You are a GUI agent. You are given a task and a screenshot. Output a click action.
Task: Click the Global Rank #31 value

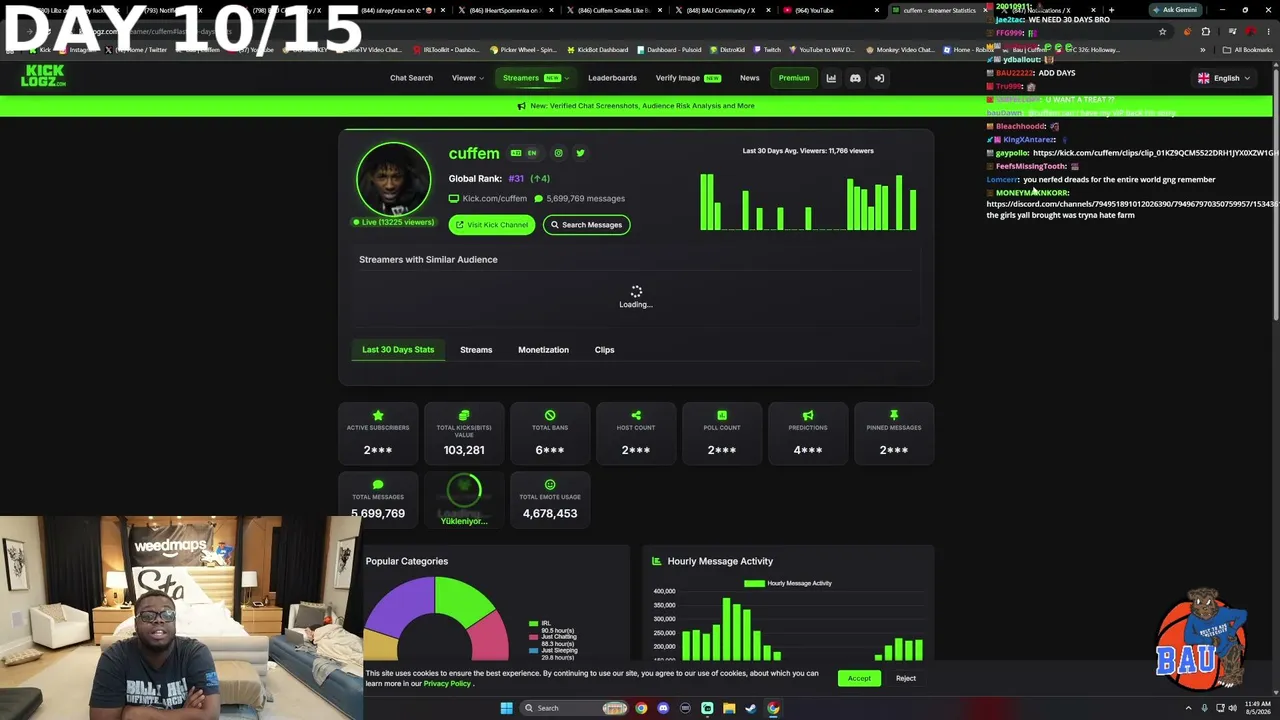click(516, 179)
